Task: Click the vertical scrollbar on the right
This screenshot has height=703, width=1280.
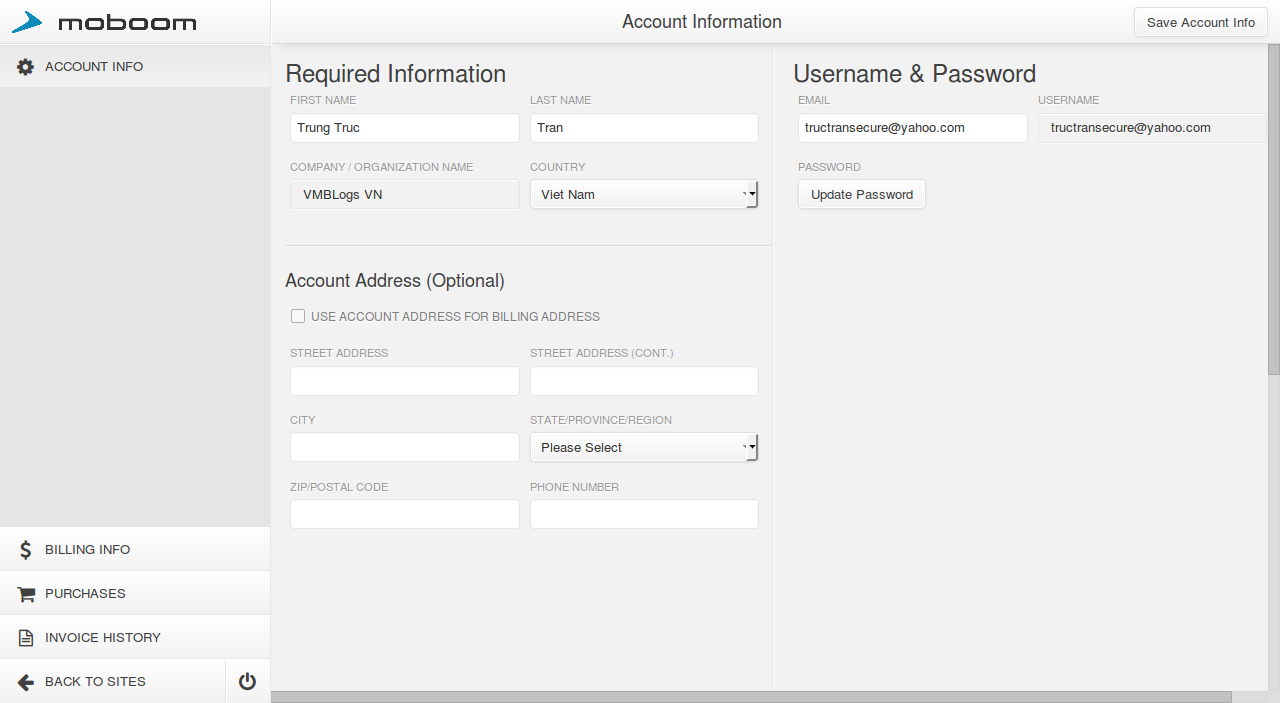Action: pos(1273,210)
